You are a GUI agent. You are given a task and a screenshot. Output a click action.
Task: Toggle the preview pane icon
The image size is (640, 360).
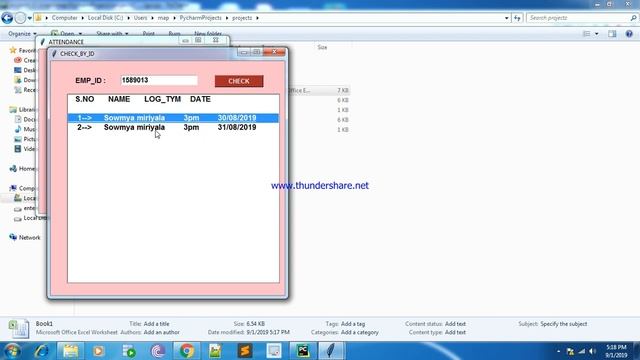pyautogui.click(x=612, y=34)
